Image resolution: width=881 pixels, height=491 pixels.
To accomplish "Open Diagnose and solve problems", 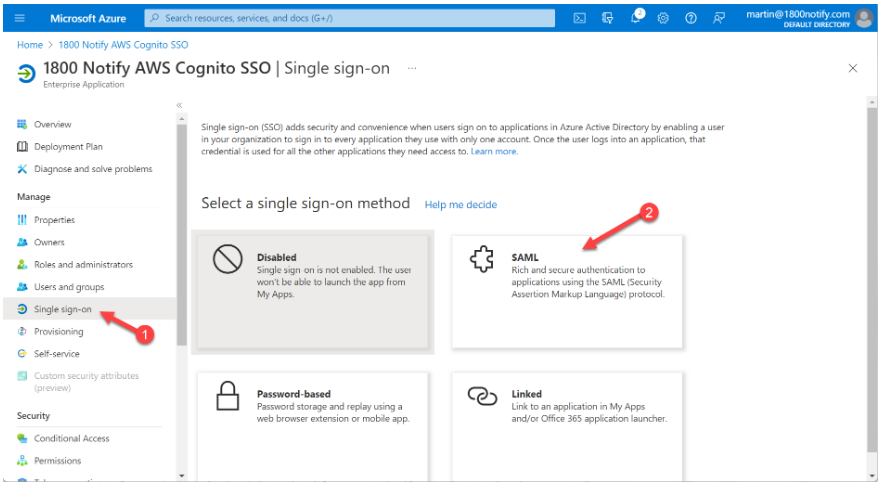I will pyautogui.click(x=93, y=169).
